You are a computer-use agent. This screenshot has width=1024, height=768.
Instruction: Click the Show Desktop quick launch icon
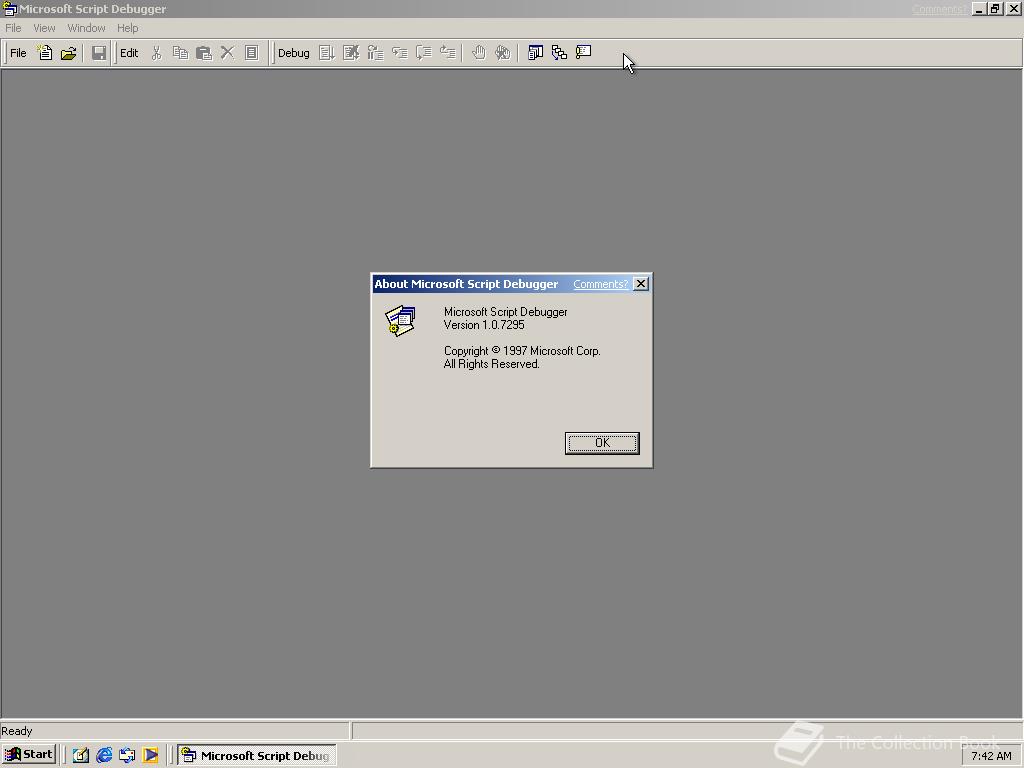click(x=80, y=756)
